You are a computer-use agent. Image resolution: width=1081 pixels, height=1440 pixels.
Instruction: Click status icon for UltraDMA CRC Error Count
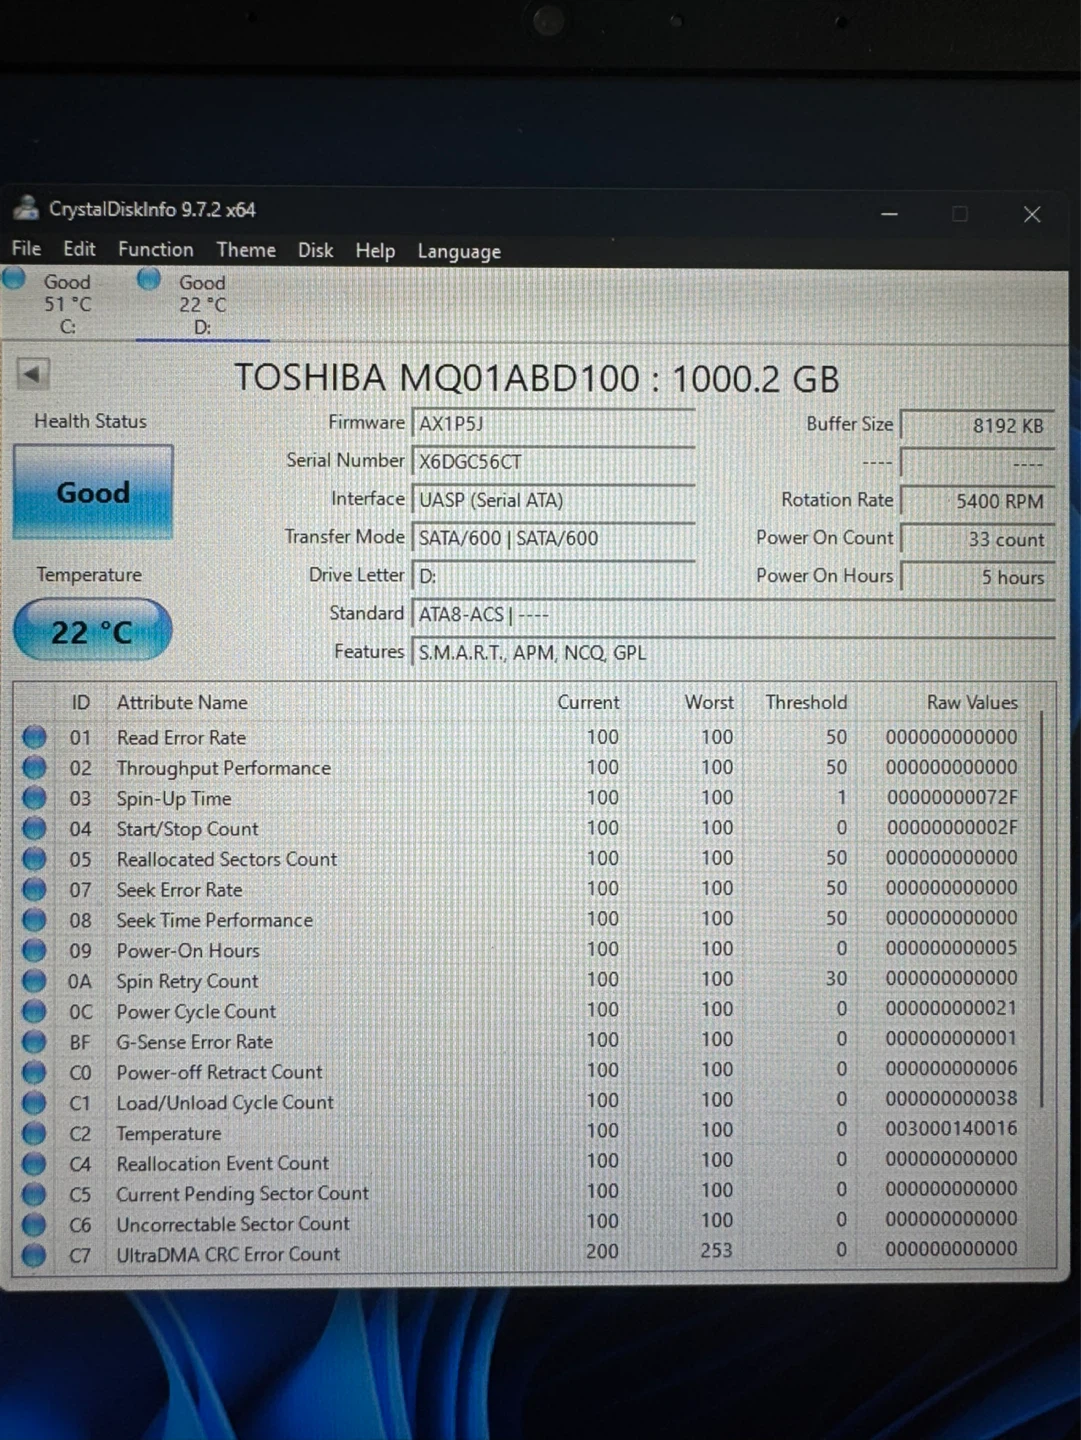(34, 1254)
